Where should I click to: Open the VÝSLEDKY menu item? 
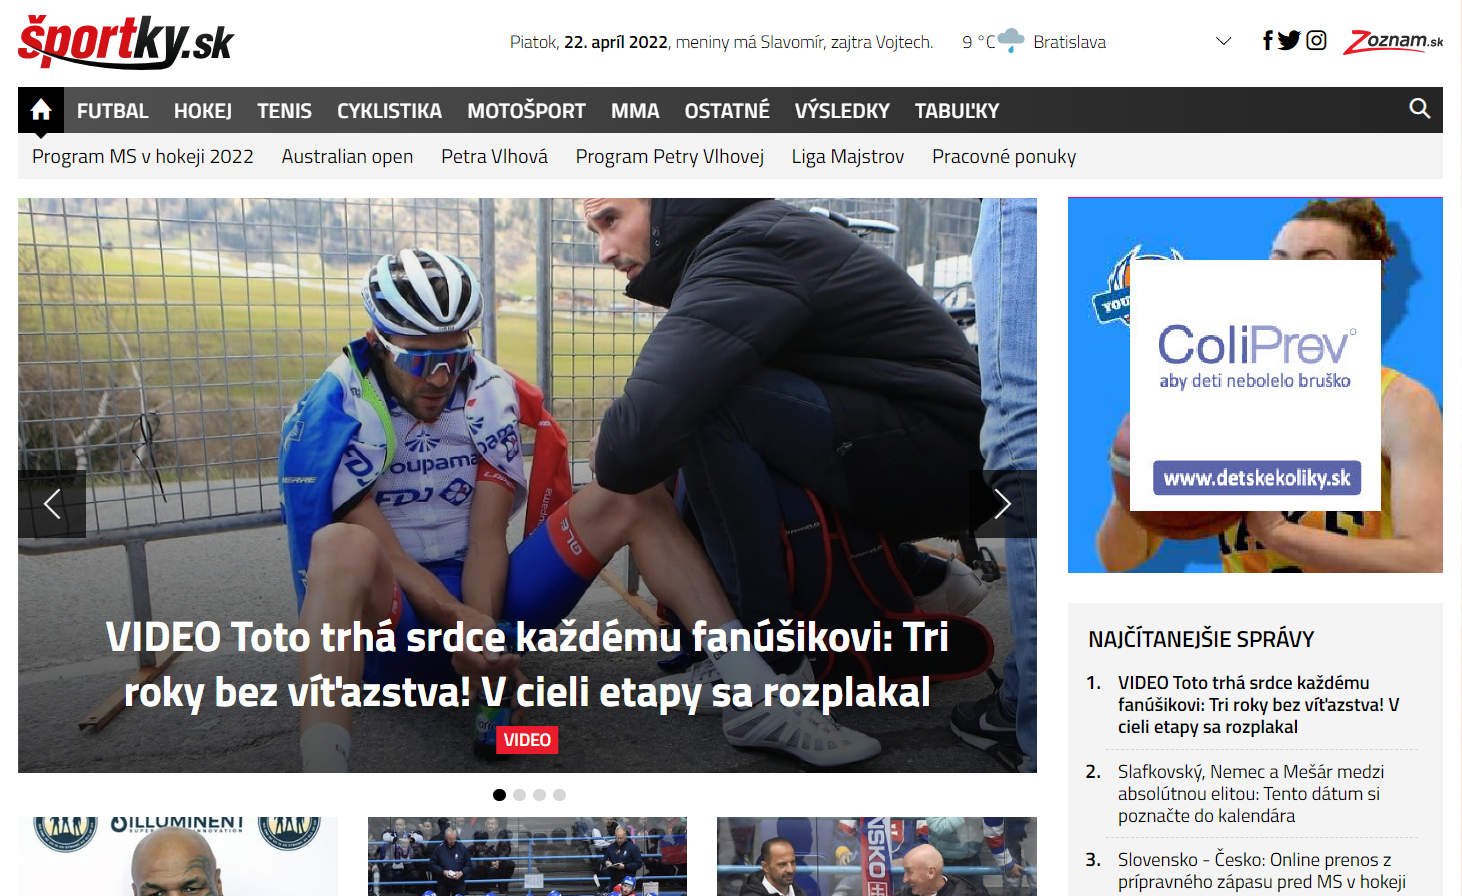841,111
